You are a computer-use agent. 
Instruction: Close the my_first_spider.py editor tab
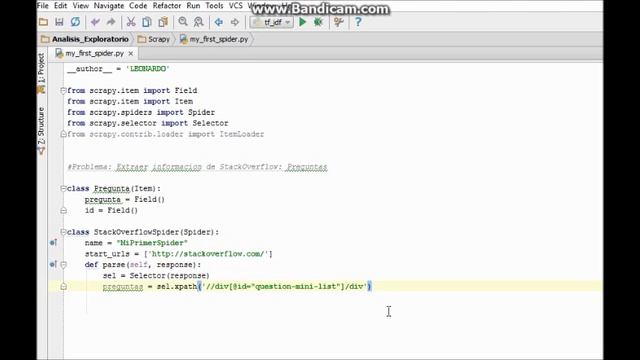click(x=131, y=53)
